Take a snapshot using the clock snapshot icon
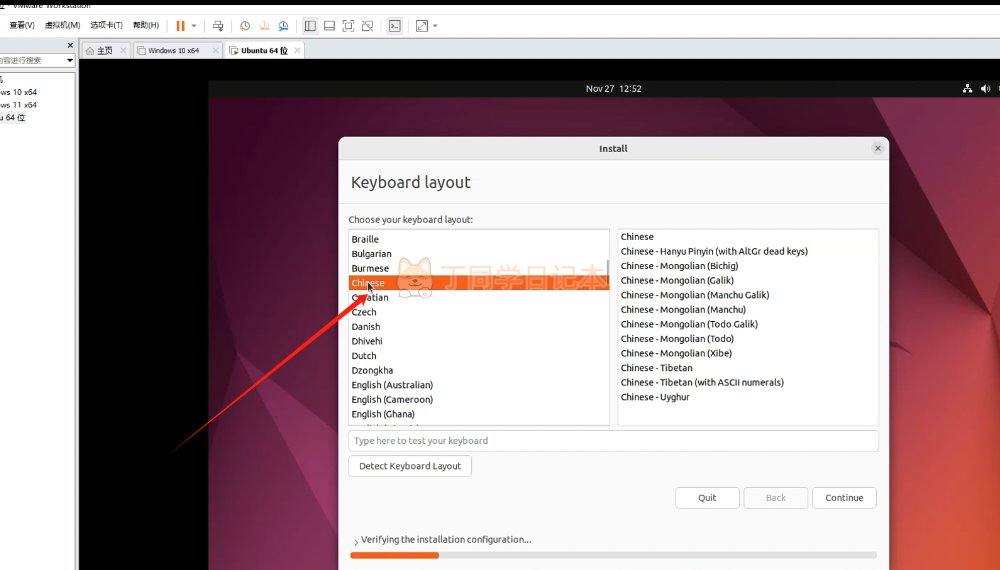This screenshot has width=1000, height=570. (x=245, y=26)
